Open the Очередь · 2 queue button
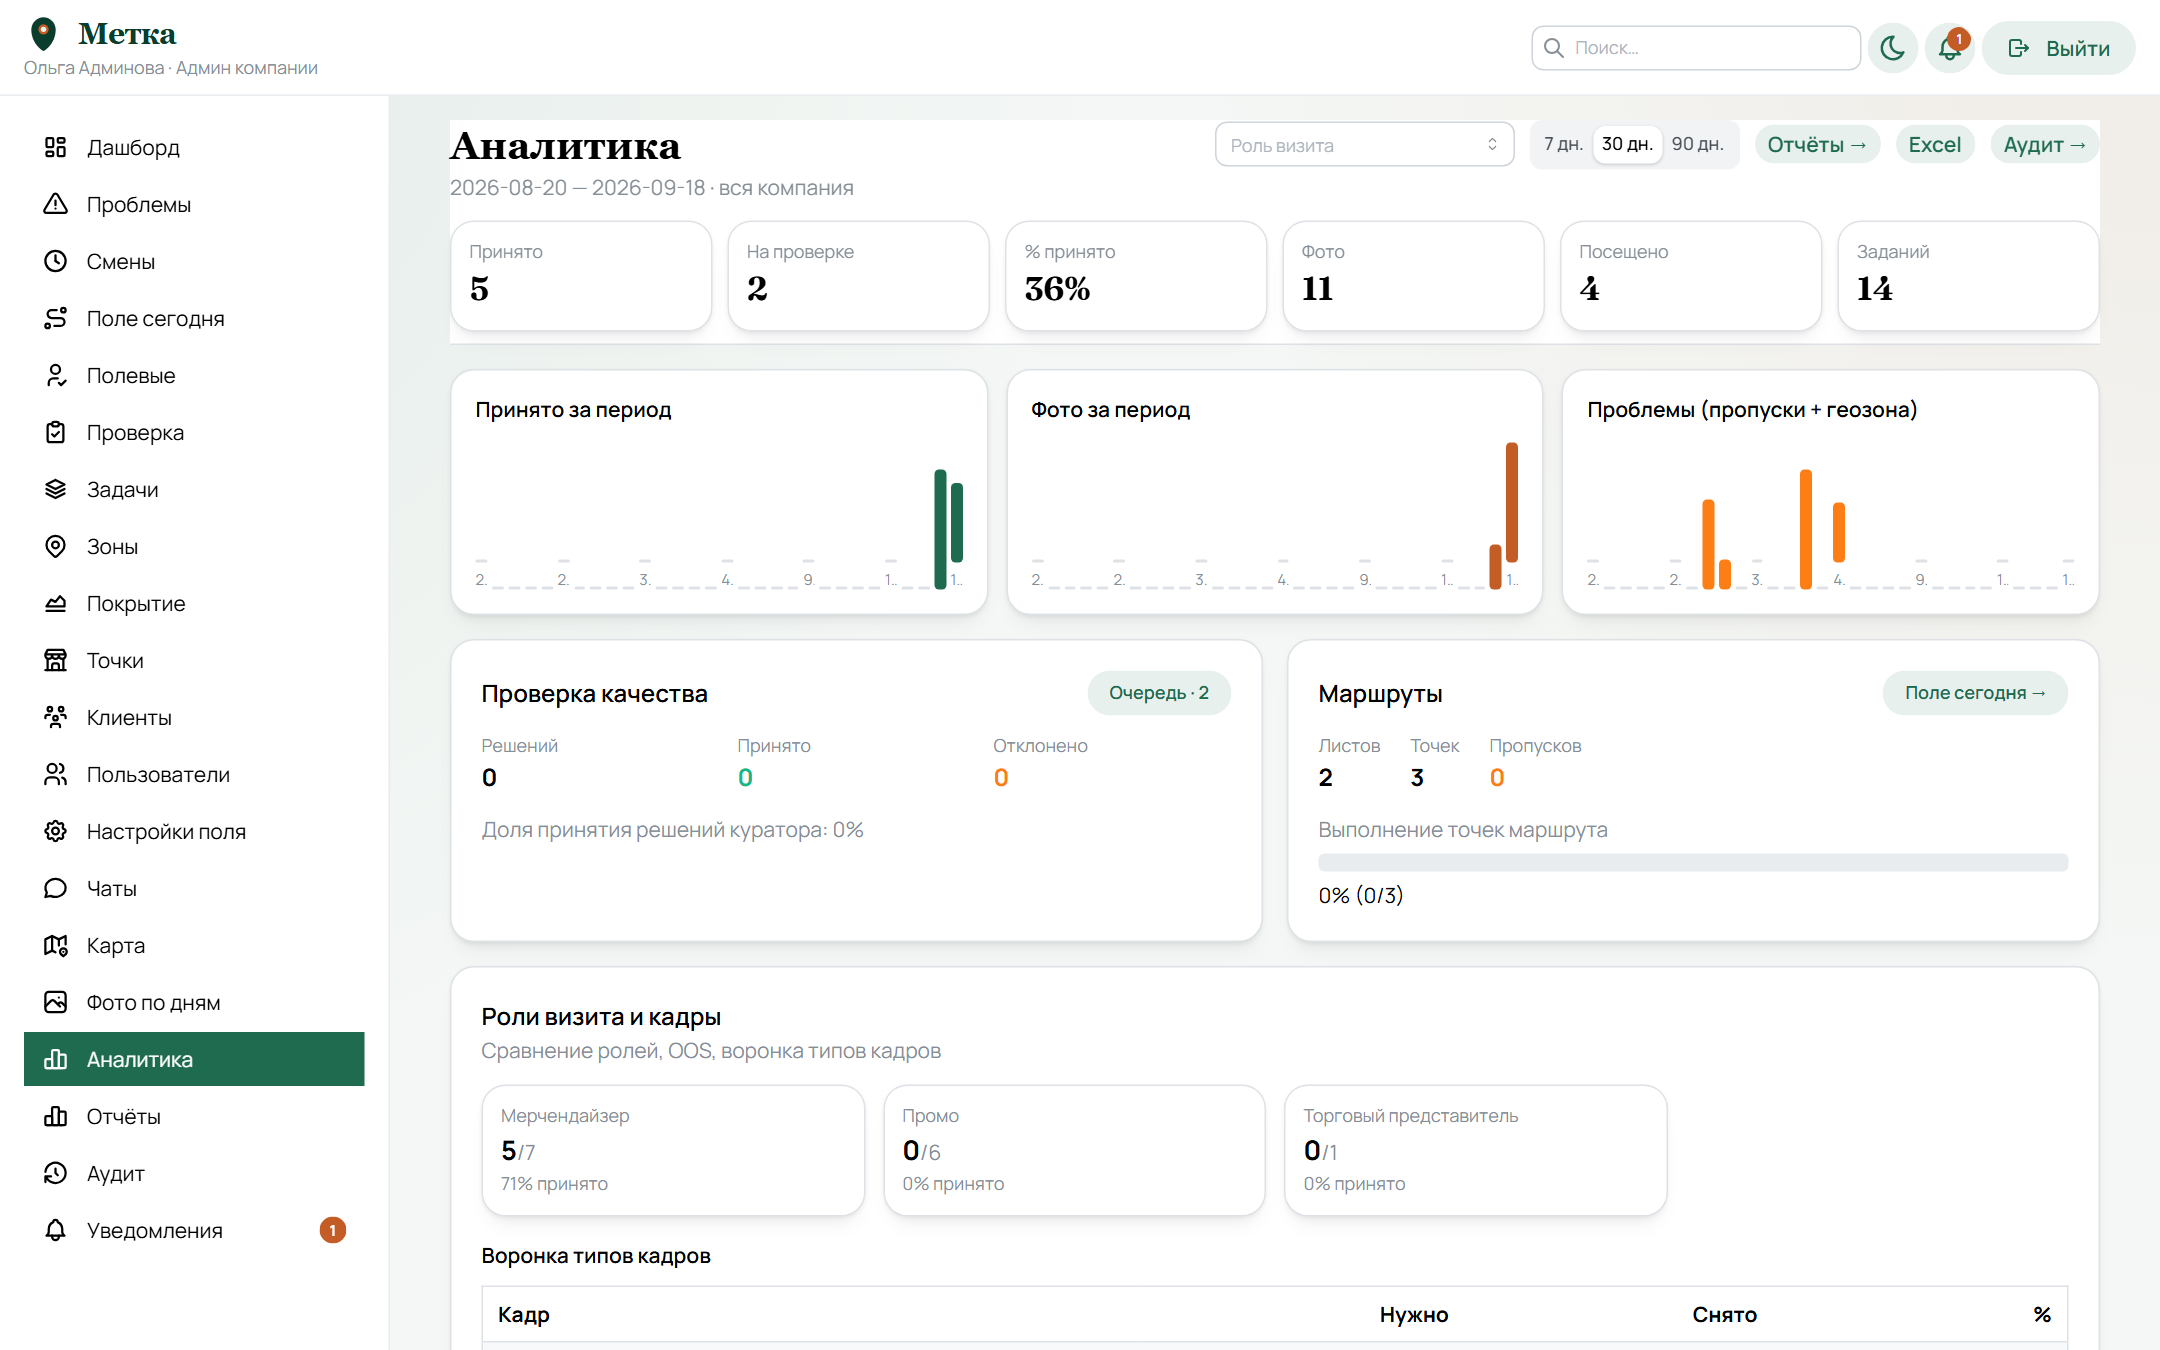 point(1158,693)
